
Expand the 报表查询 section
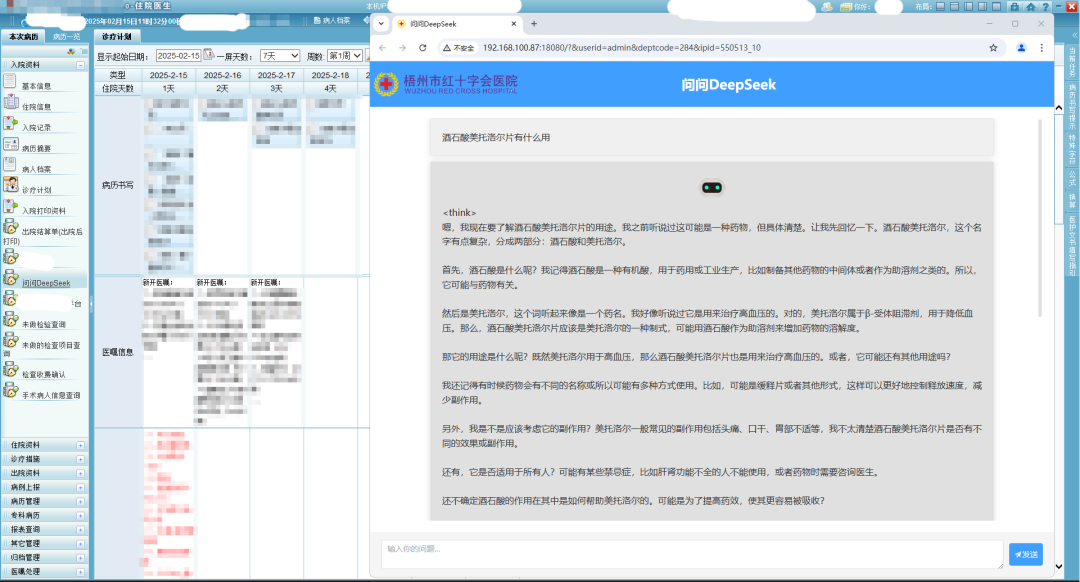[x=81, y=530]
